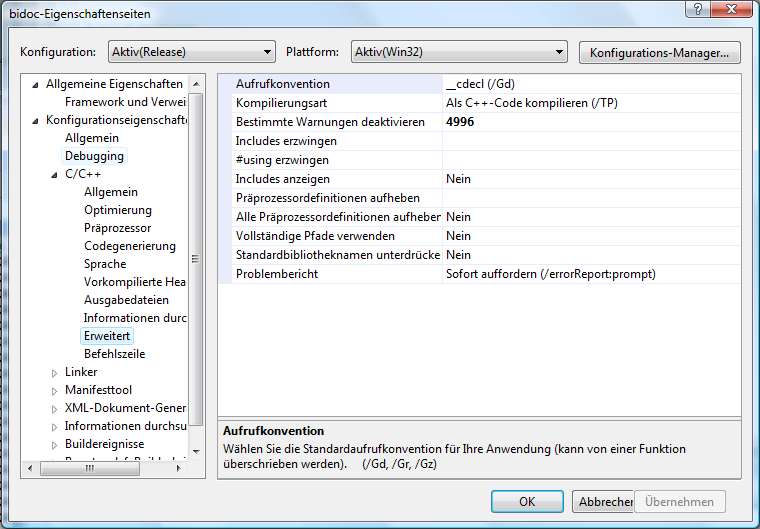
Task: Select Präprozessor in the tree
Action: click(117, 228)
